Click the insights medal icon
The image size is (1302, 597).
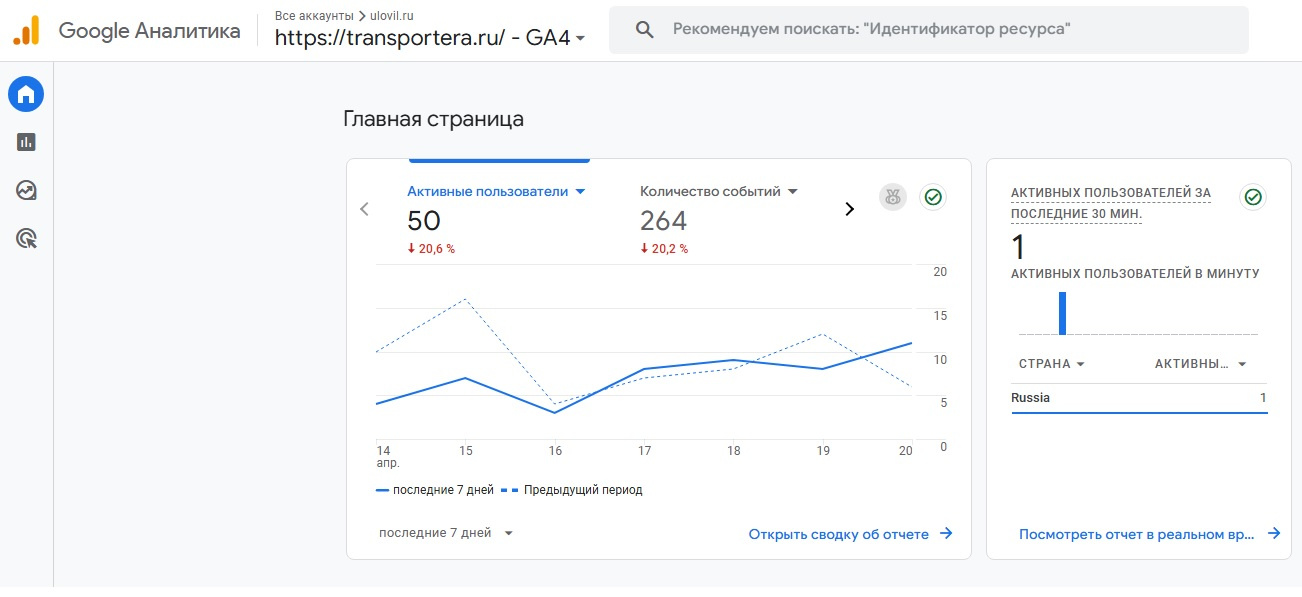(x=892, y=197)
